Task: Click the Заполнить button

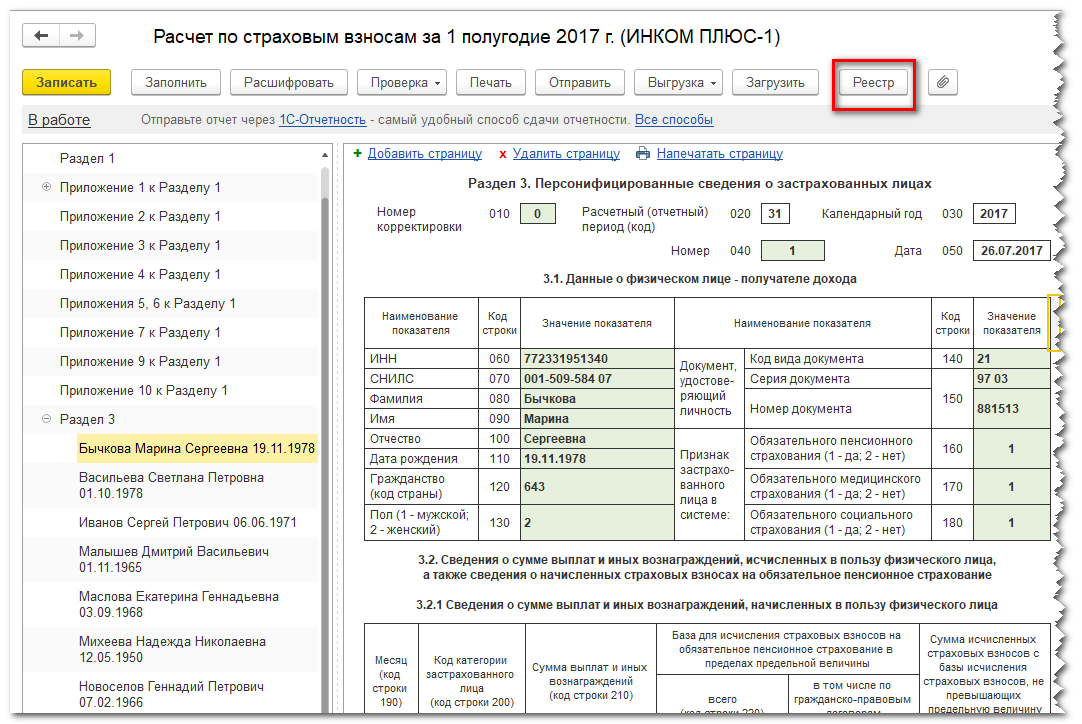Action: (x=176, y=82)
